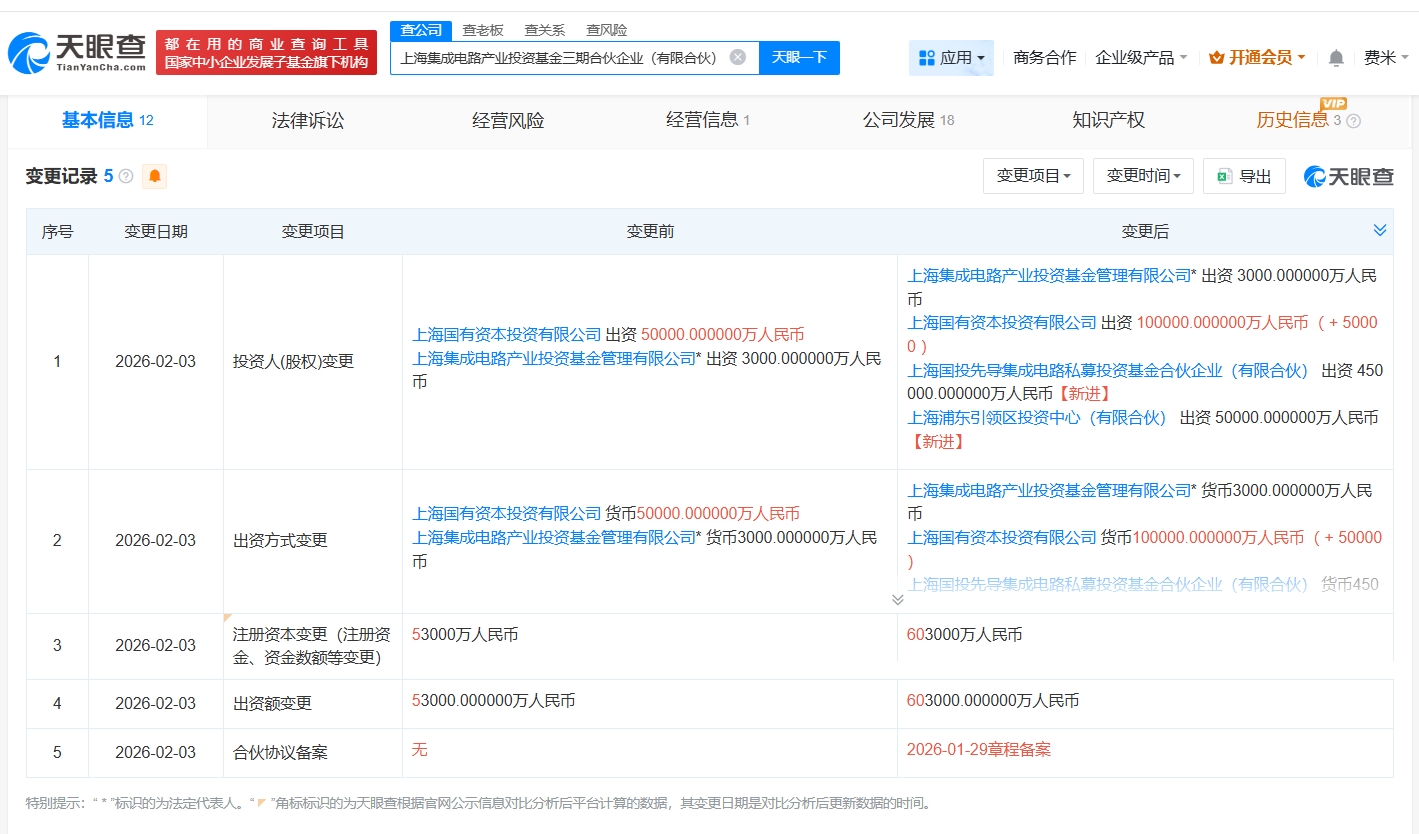This screenshot has height=834, width=1419.
Task: Open 上海浦东引领区投资中心 investor link
Action: [x=1037, y=418]
